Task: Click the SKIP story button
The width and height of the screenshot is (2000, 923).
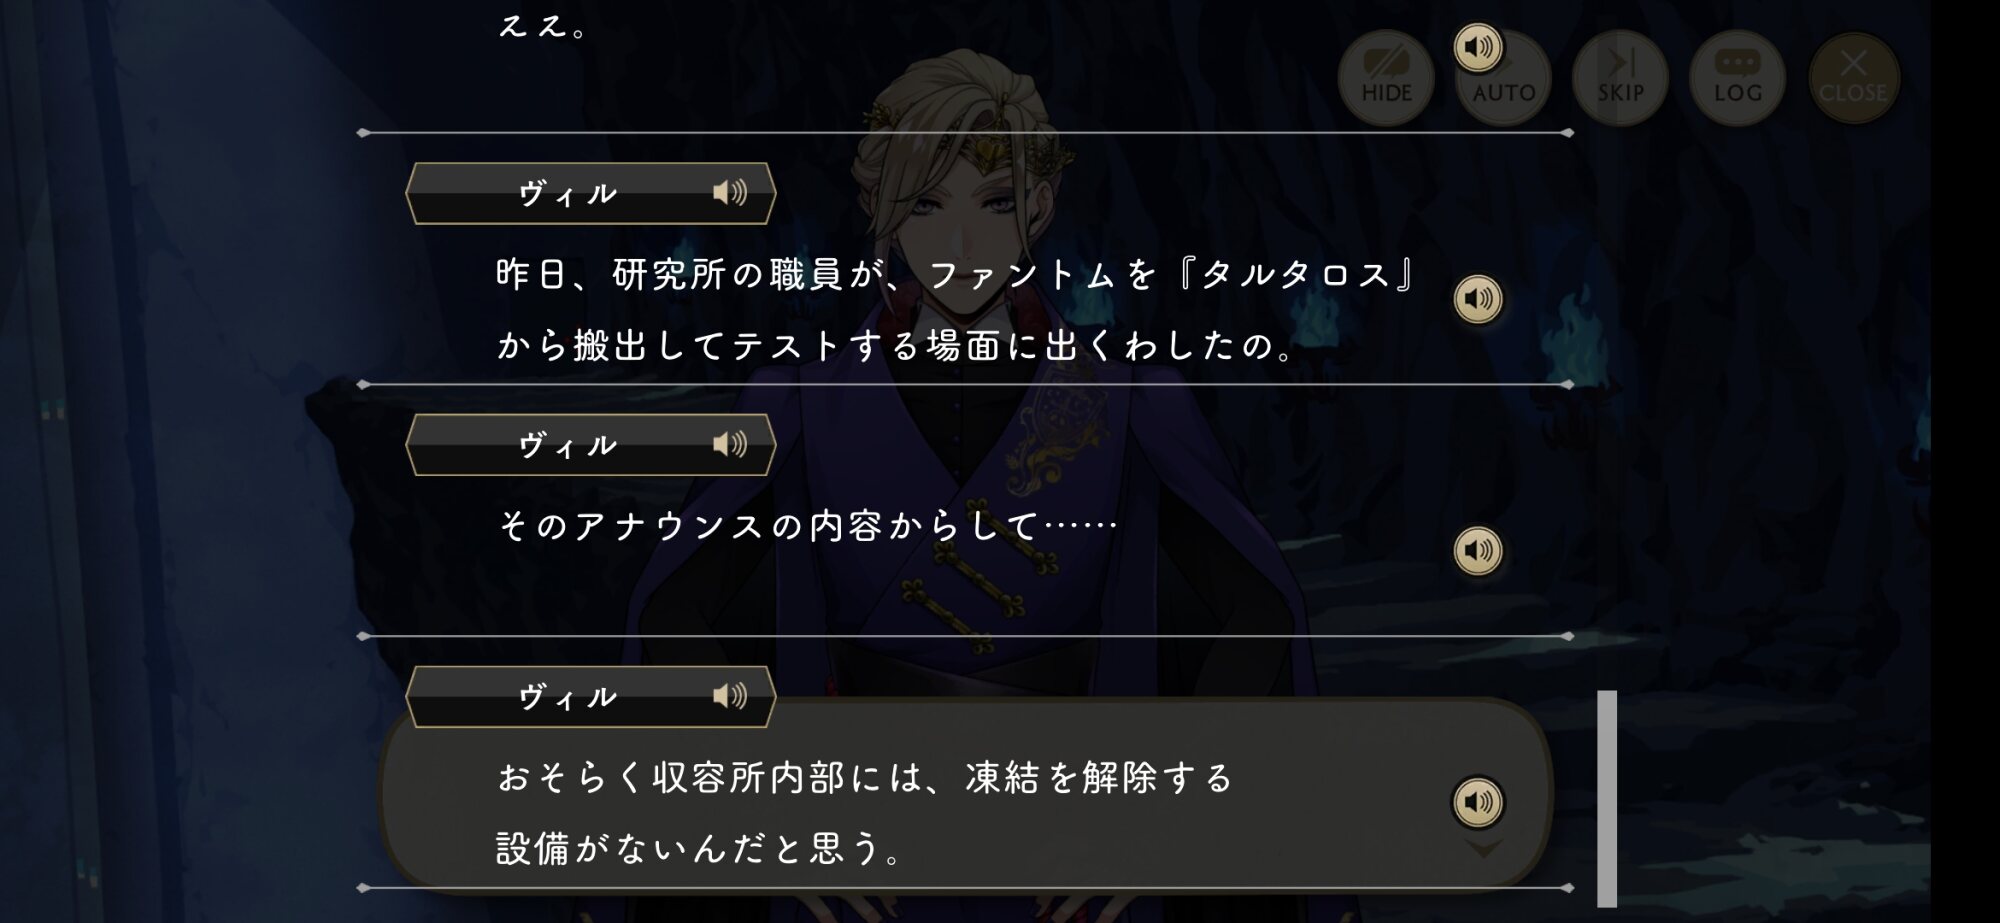Action: (1621, 78)
